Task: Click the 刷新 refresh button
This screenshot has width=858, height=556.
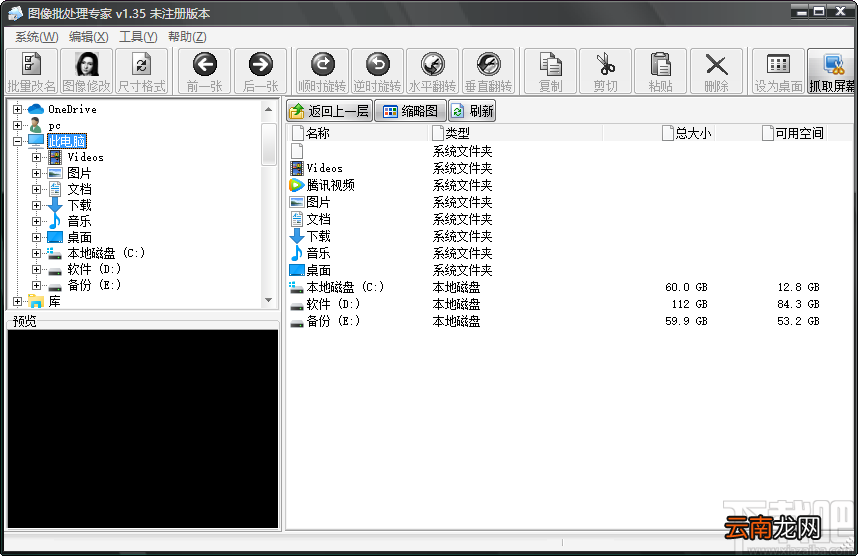Action: [472, 111]
